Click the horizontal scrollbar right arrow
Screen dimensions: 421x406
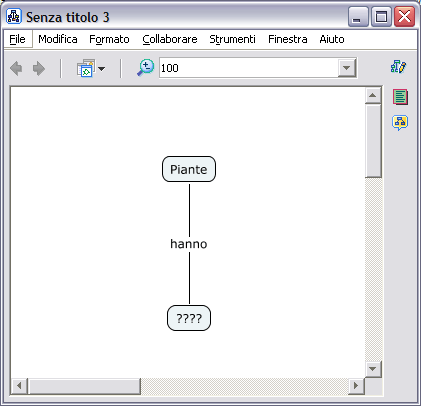pyautogui.click(x=356, y=386)
